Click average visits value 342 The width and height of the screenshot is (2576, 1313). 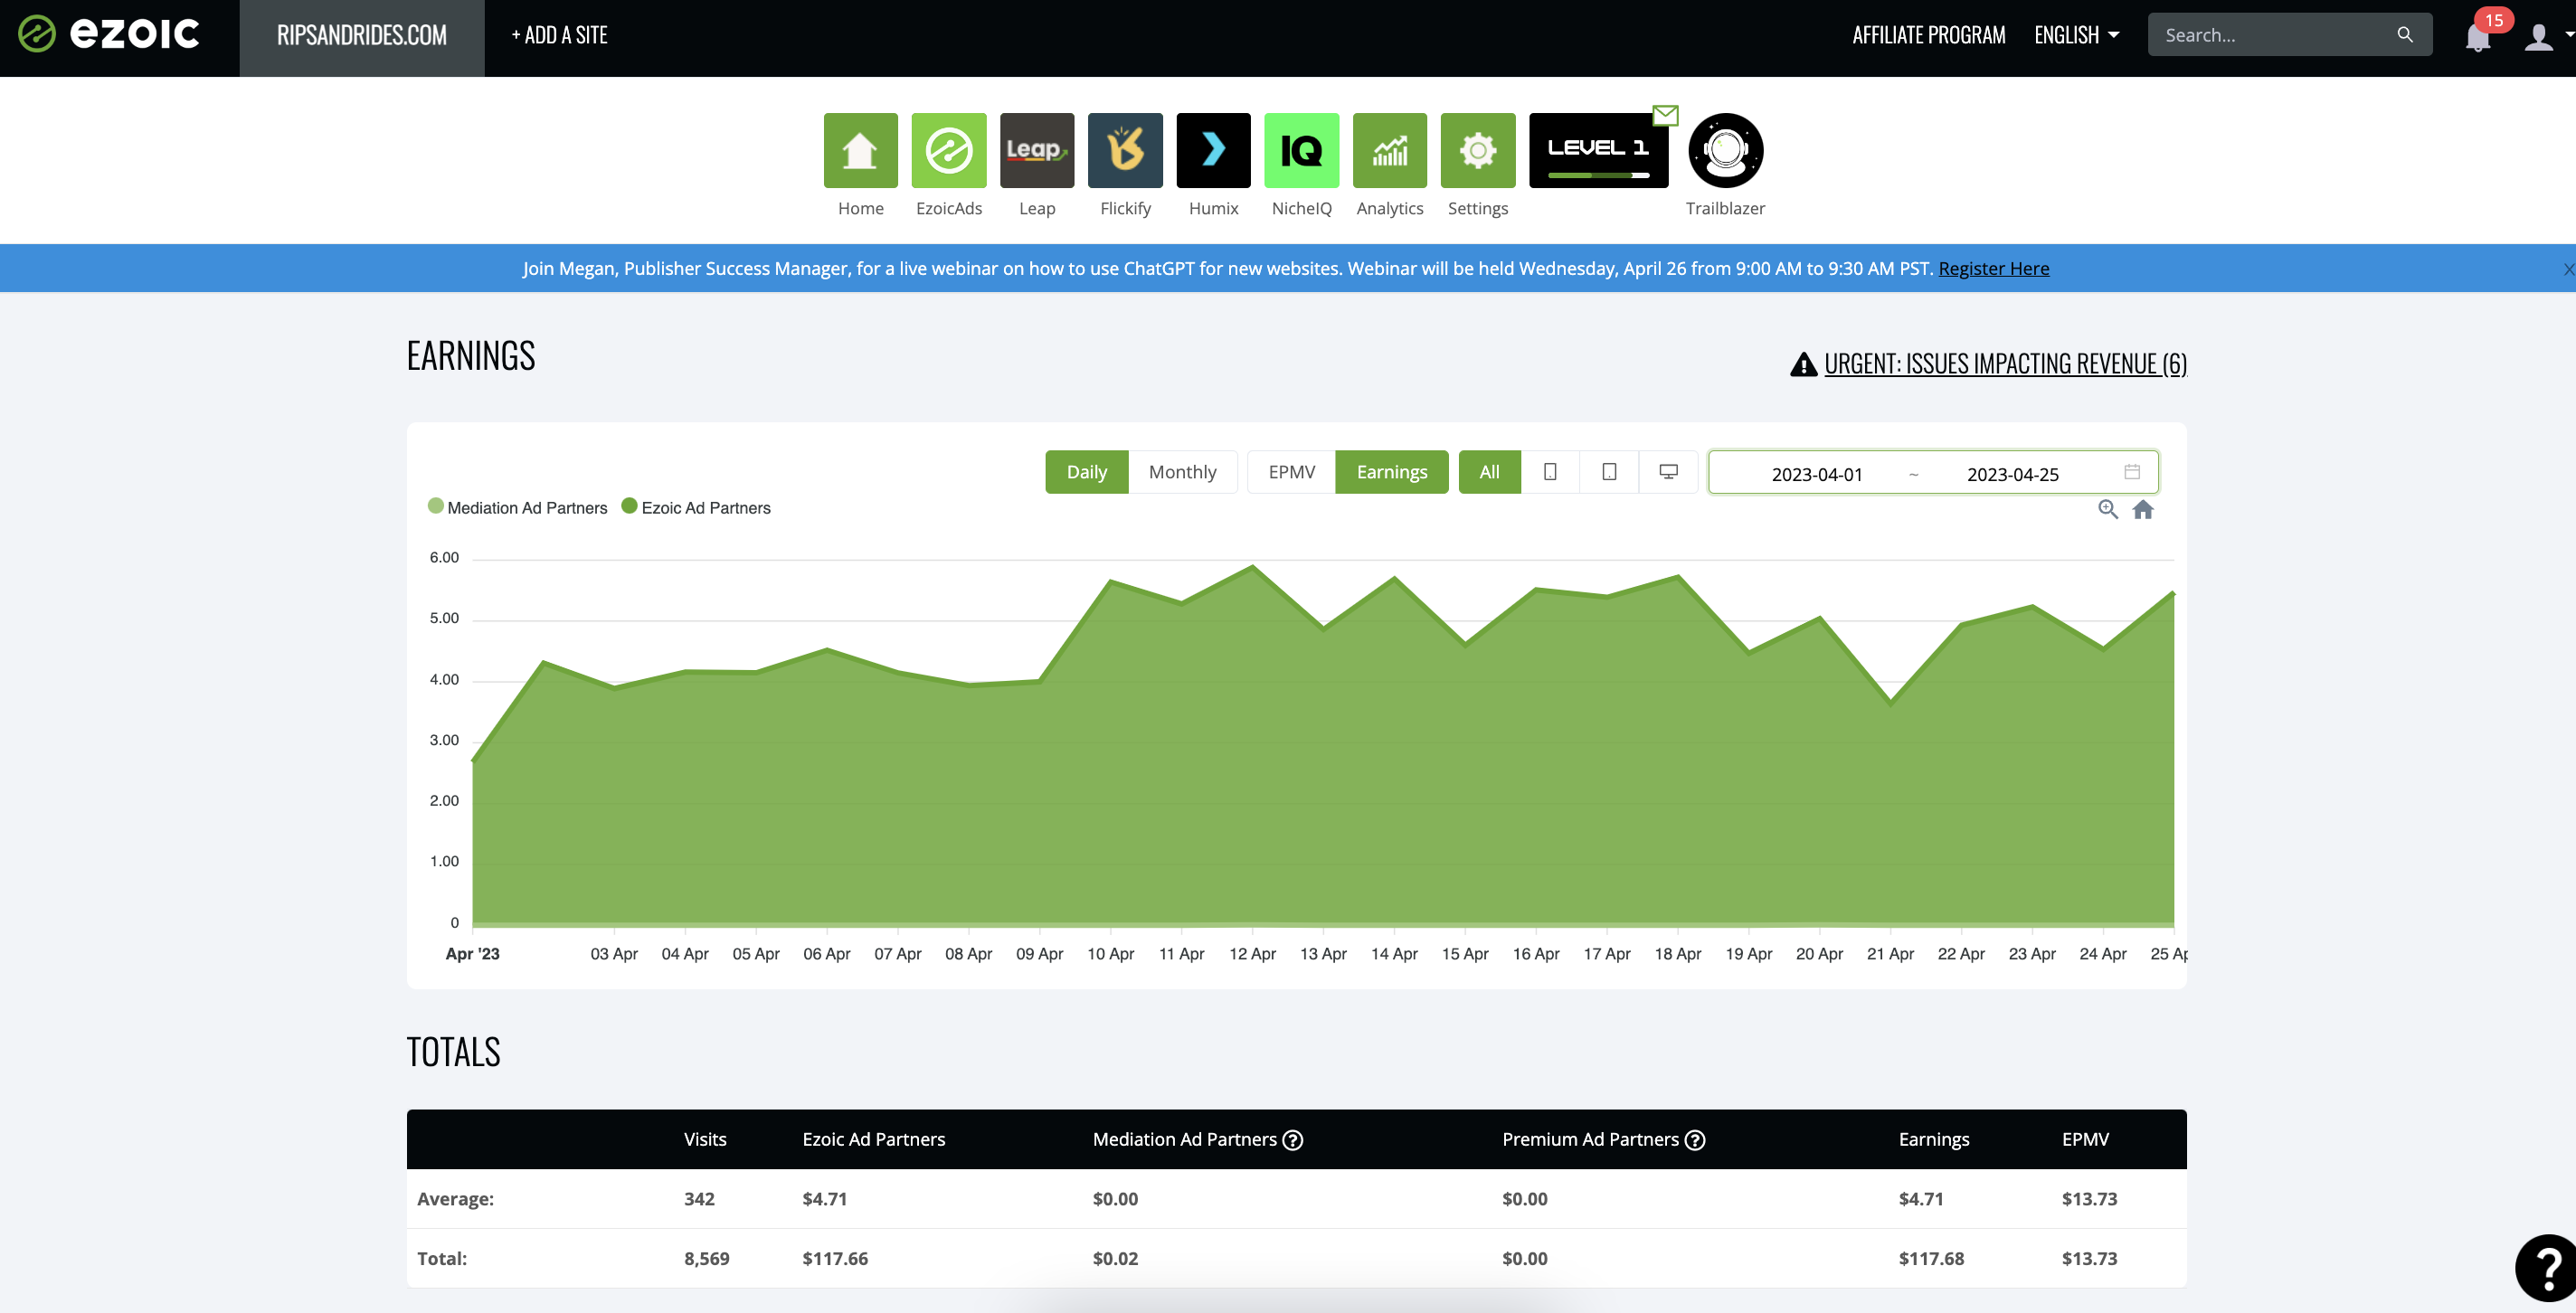(x=699, y=1199)
